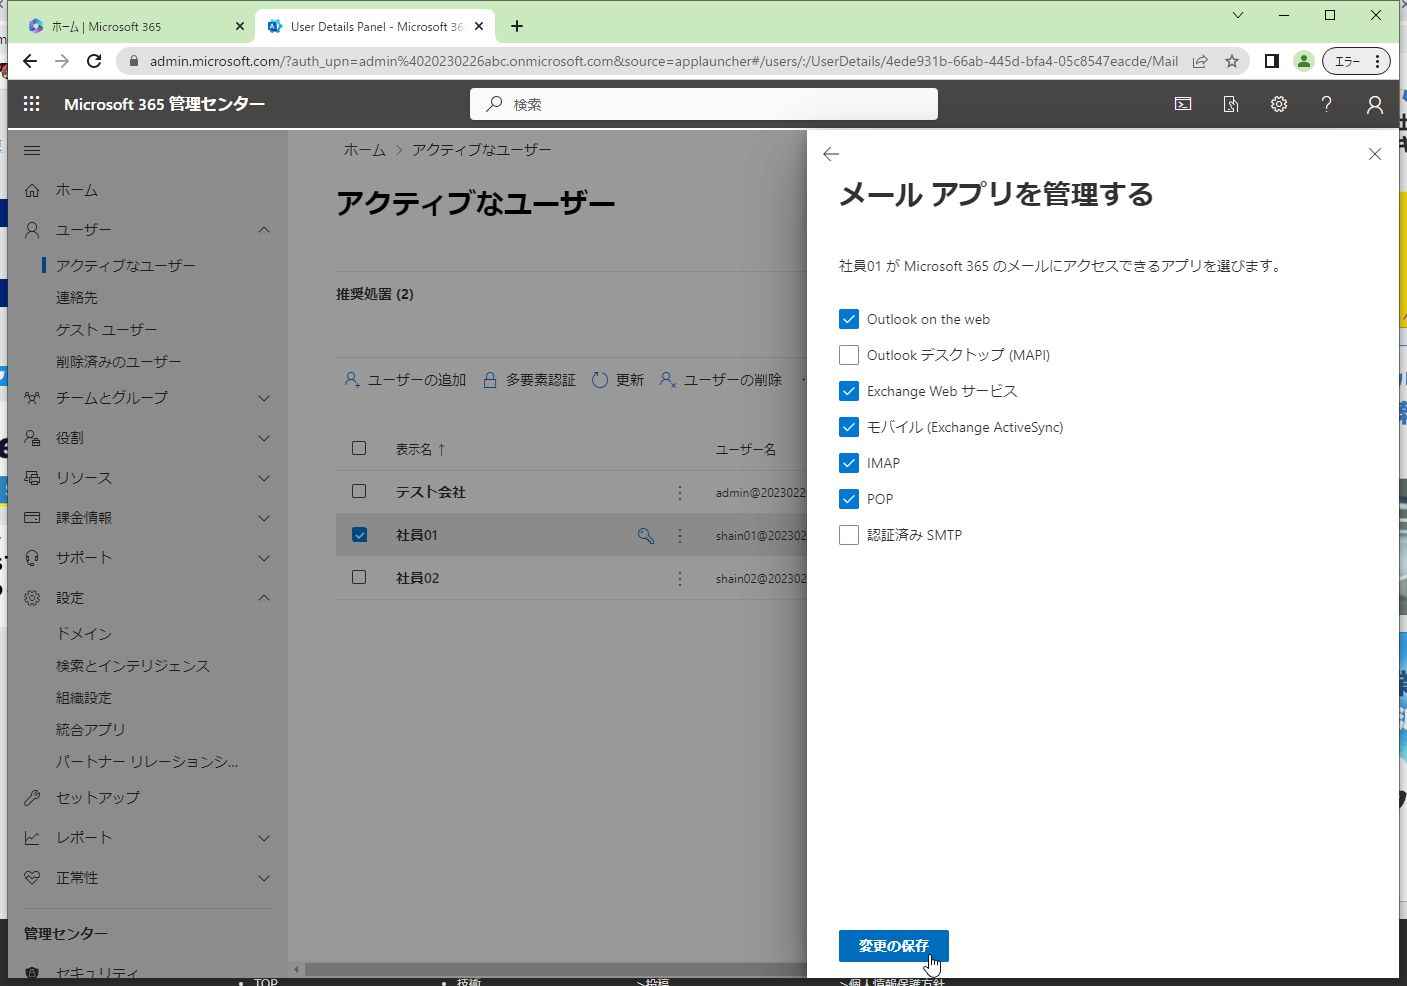Image resolution: width=1407 pixels, height=986 pixels.
Task: Toggle select-all checkbox in user table header
Action: [359, 449]
